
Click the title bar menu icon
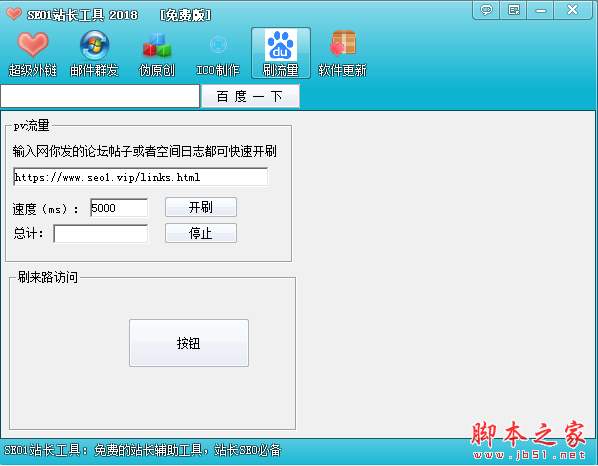point(513,10)
